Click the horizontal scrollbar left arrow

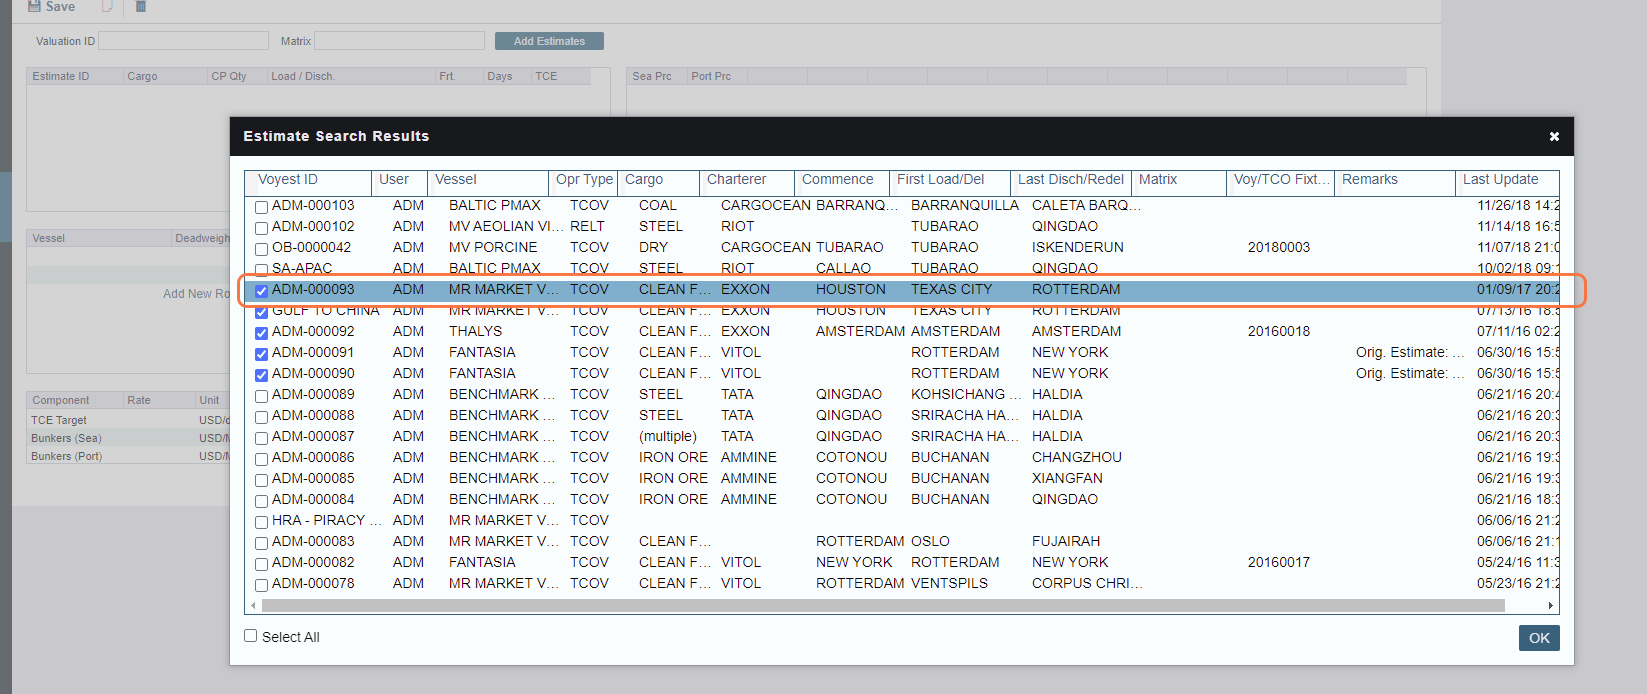point(253,606)
